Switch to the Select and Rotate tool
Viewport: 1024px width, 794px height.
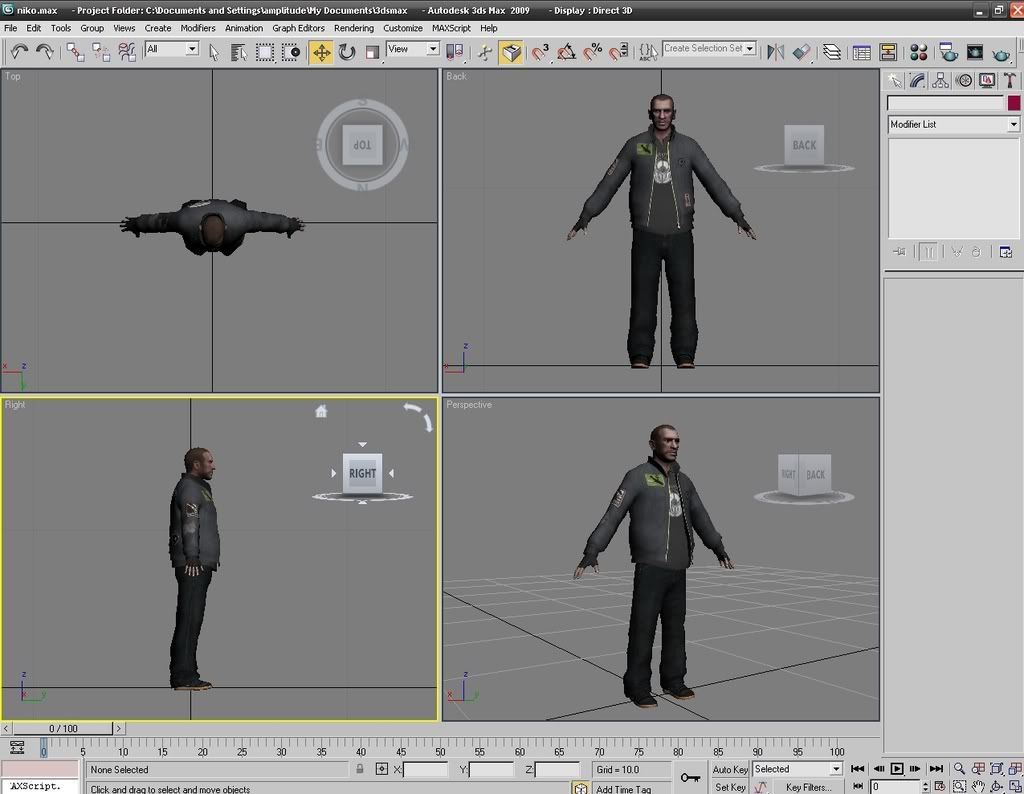[x=347, y=52]
